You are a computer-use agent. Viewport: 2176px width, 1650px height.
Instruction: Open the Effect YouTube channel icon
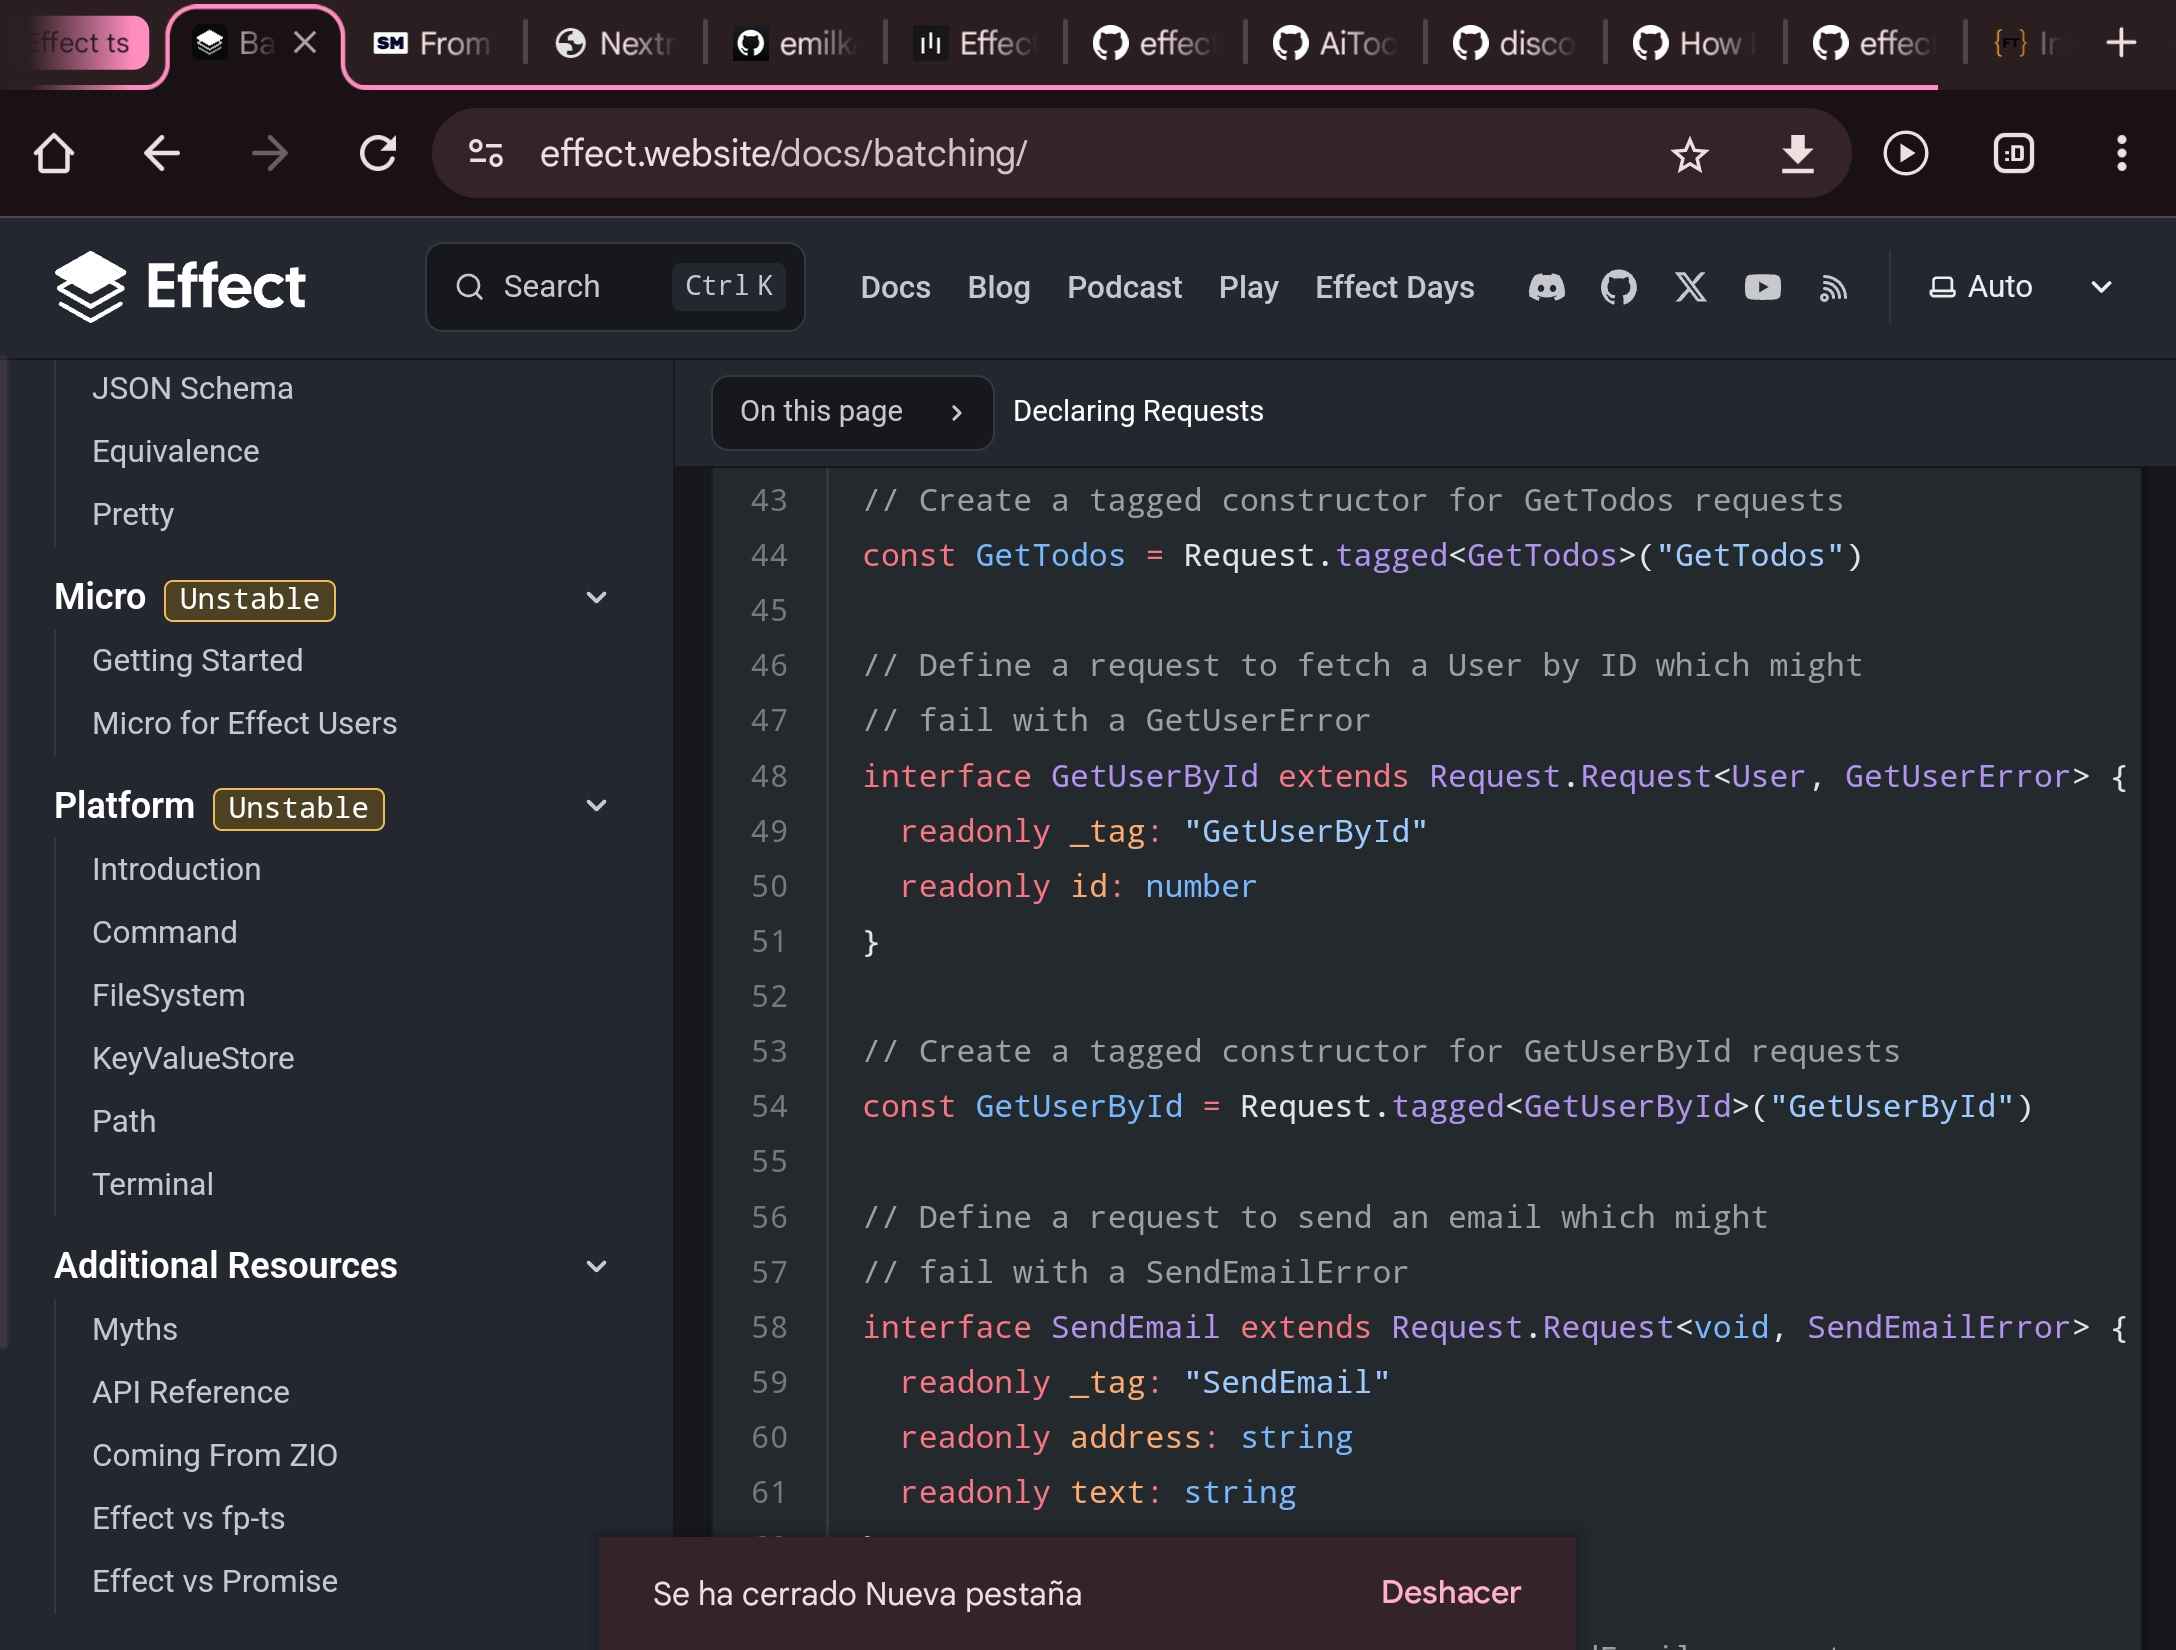tap(1762, 287)
